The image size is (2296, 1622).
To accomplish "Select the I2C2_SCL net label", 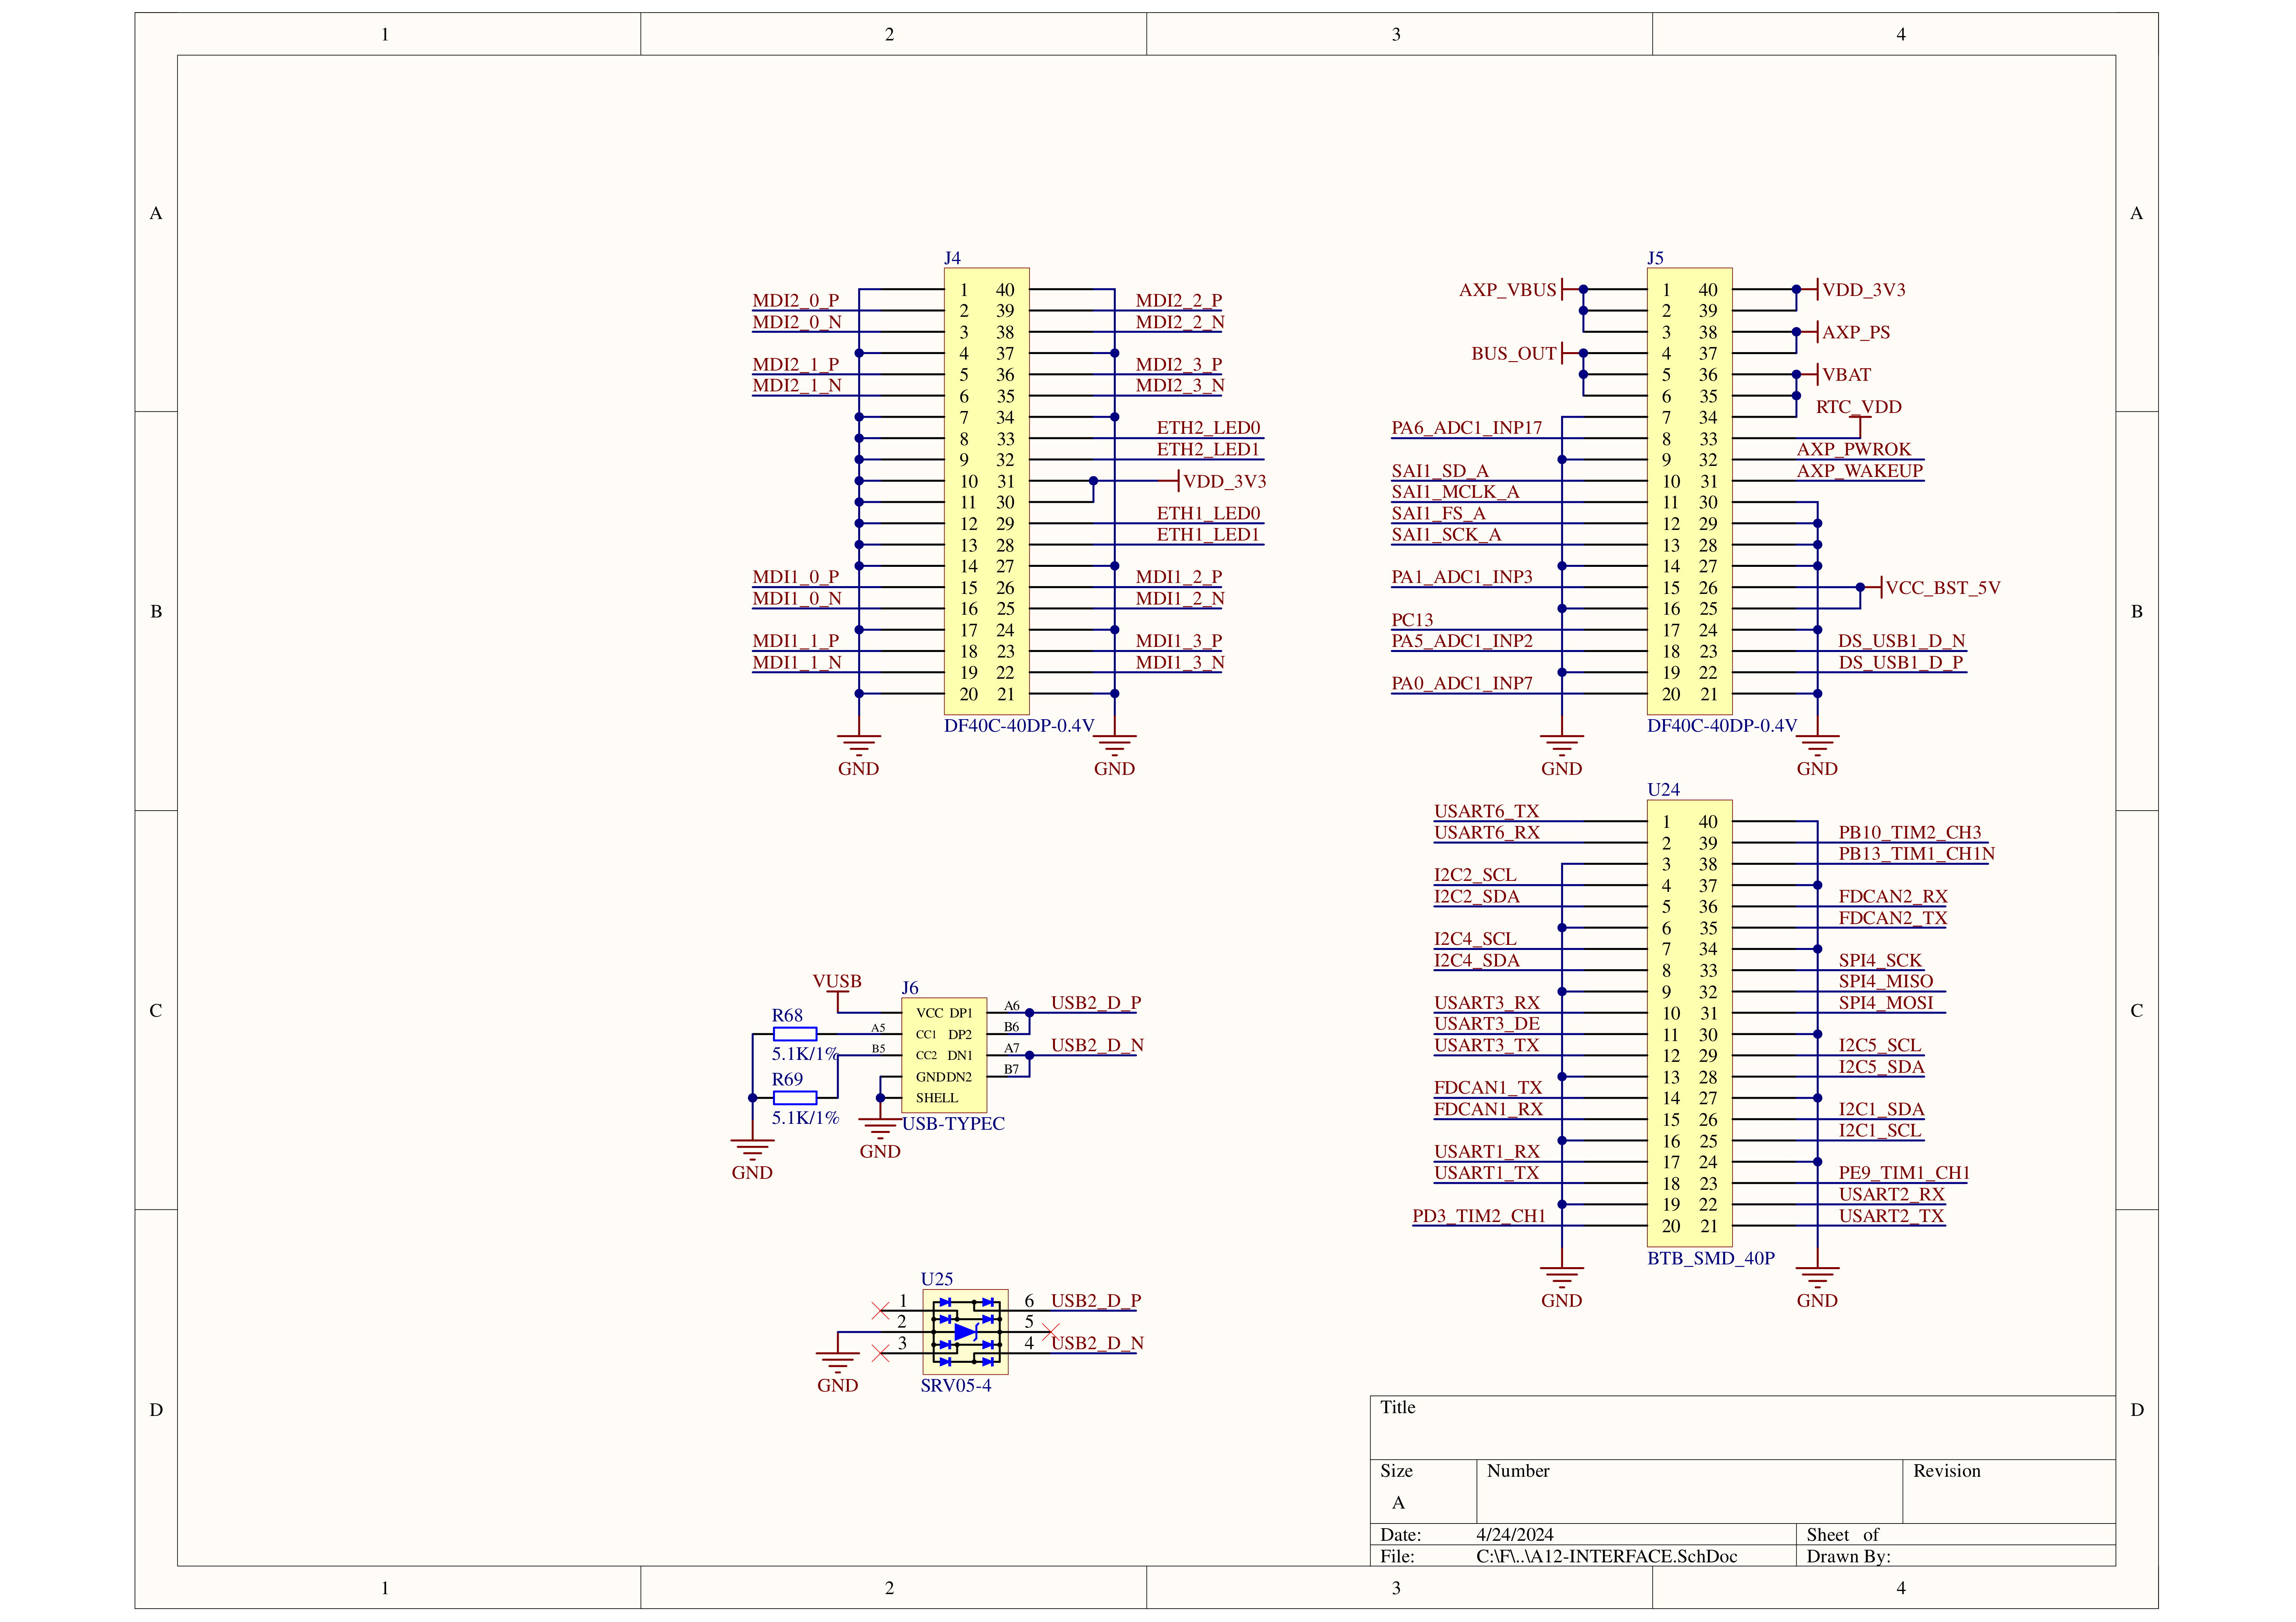I will [1475, 875].
